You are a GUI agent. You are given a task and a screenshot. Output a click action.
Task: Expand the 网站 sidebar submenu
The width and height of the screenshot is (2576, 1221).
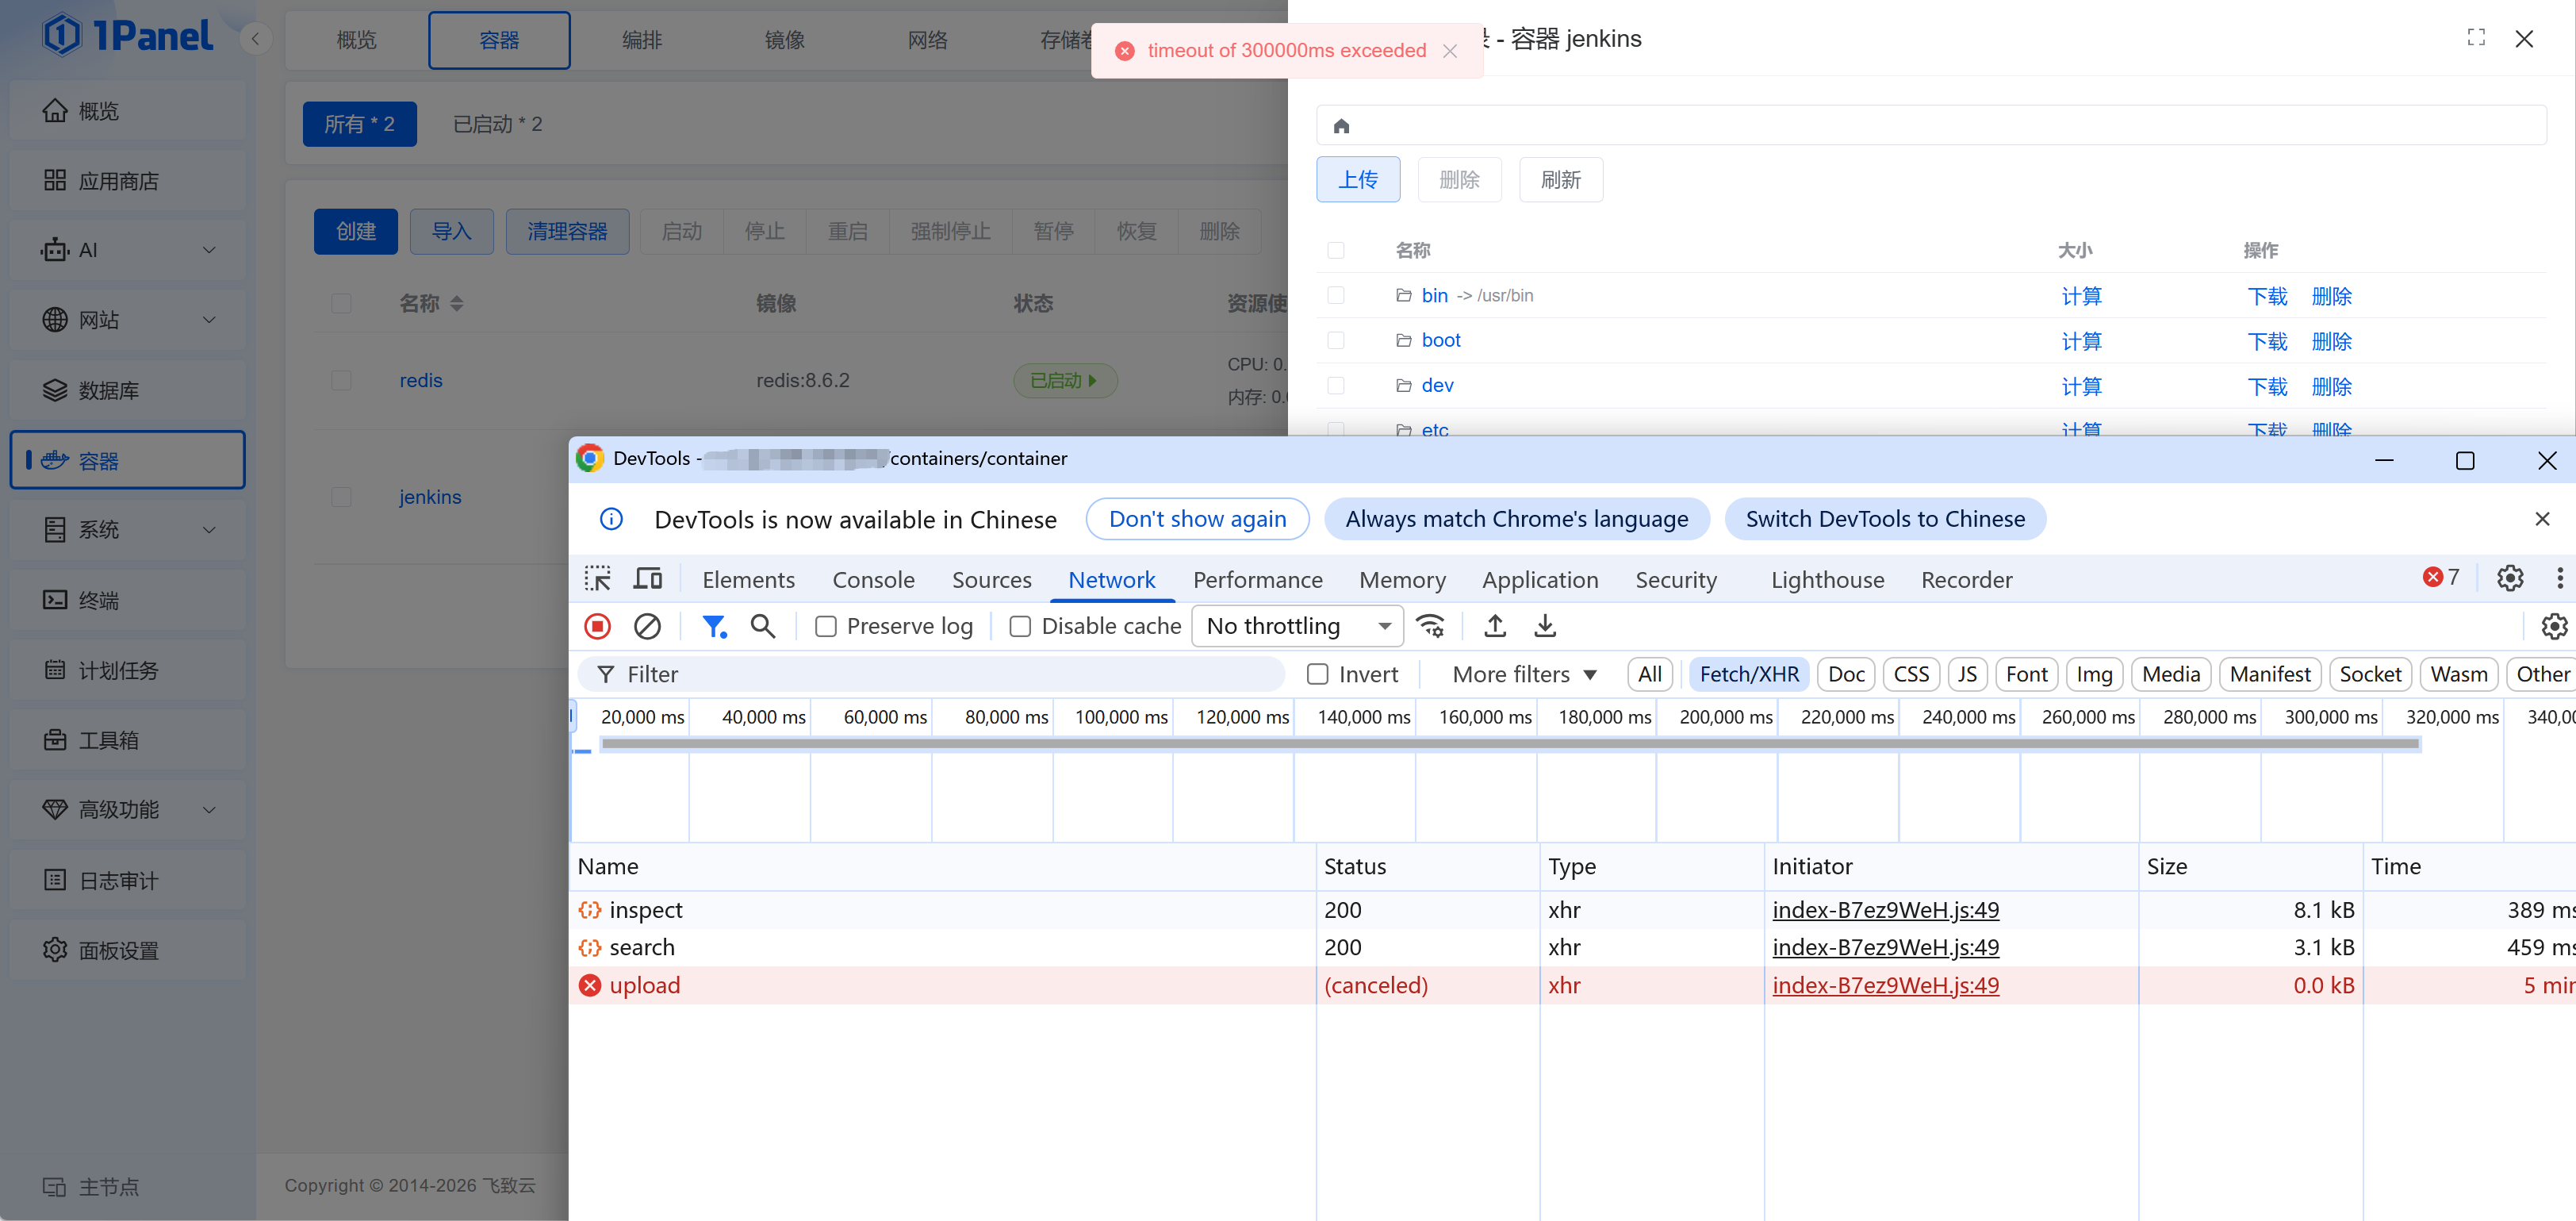pyautogui.click(x=127, y=320)
